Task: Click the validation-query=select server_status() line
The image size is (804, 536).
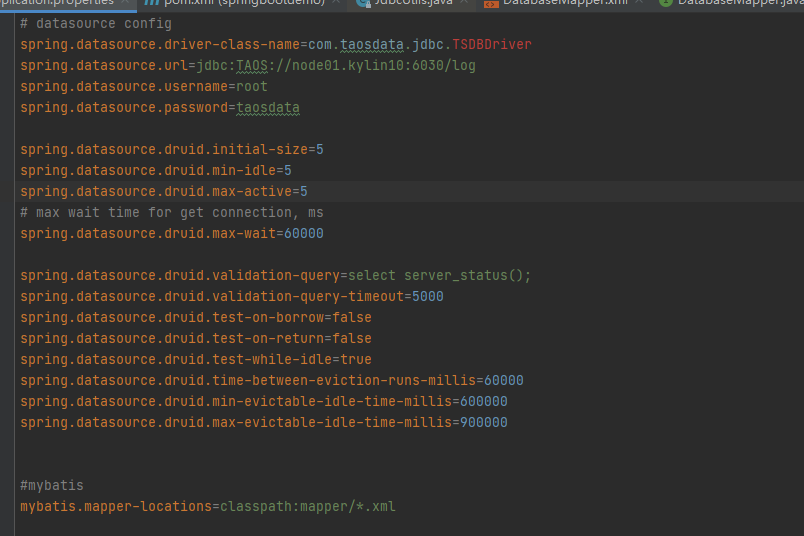Action: [x=276, y=276]
